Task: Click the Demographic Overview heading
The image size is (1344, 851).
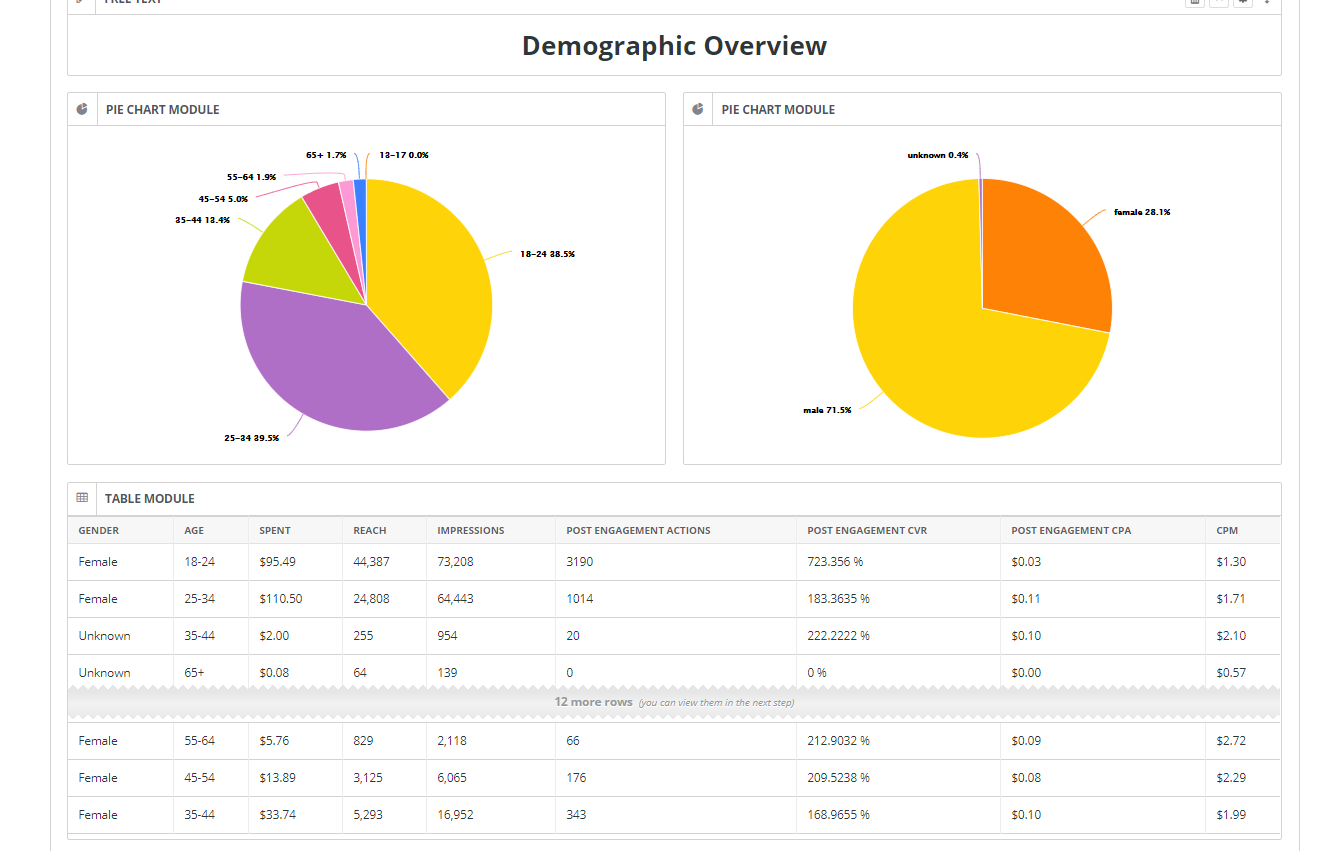Action: point(674,46)
